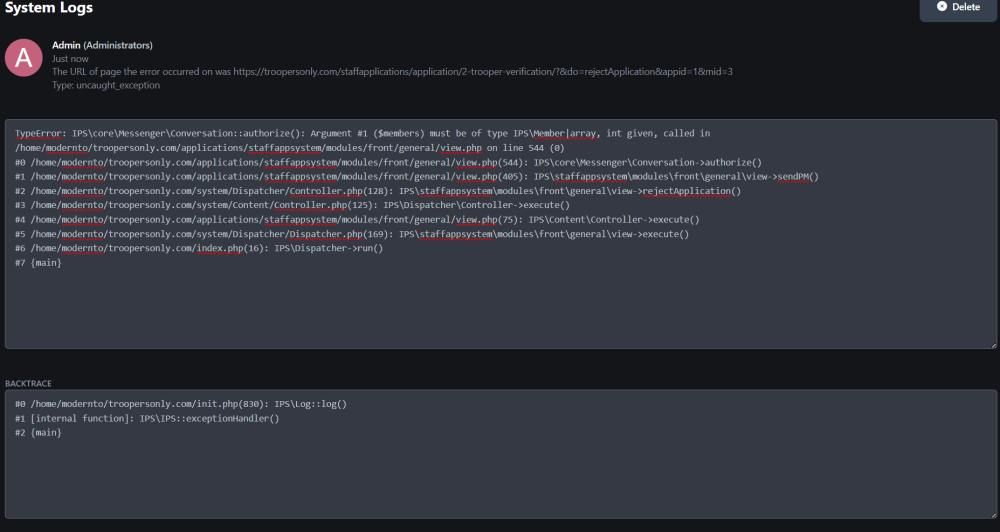Click the Admin avatar with letter A
The width and height of the screenshot is (1000, 532).
click(24, 57)
